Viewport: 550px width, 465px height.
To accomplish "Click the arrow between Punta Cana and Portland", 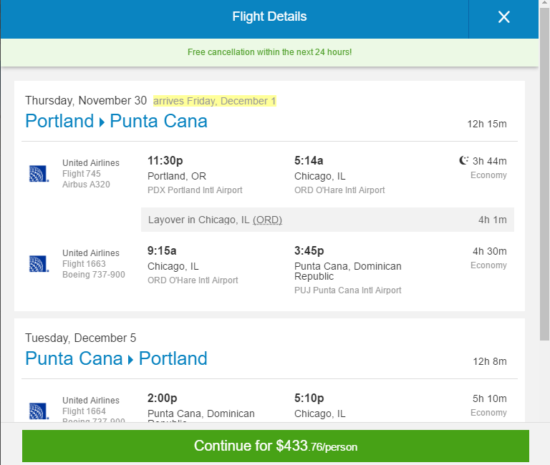I will click(130, 360).
